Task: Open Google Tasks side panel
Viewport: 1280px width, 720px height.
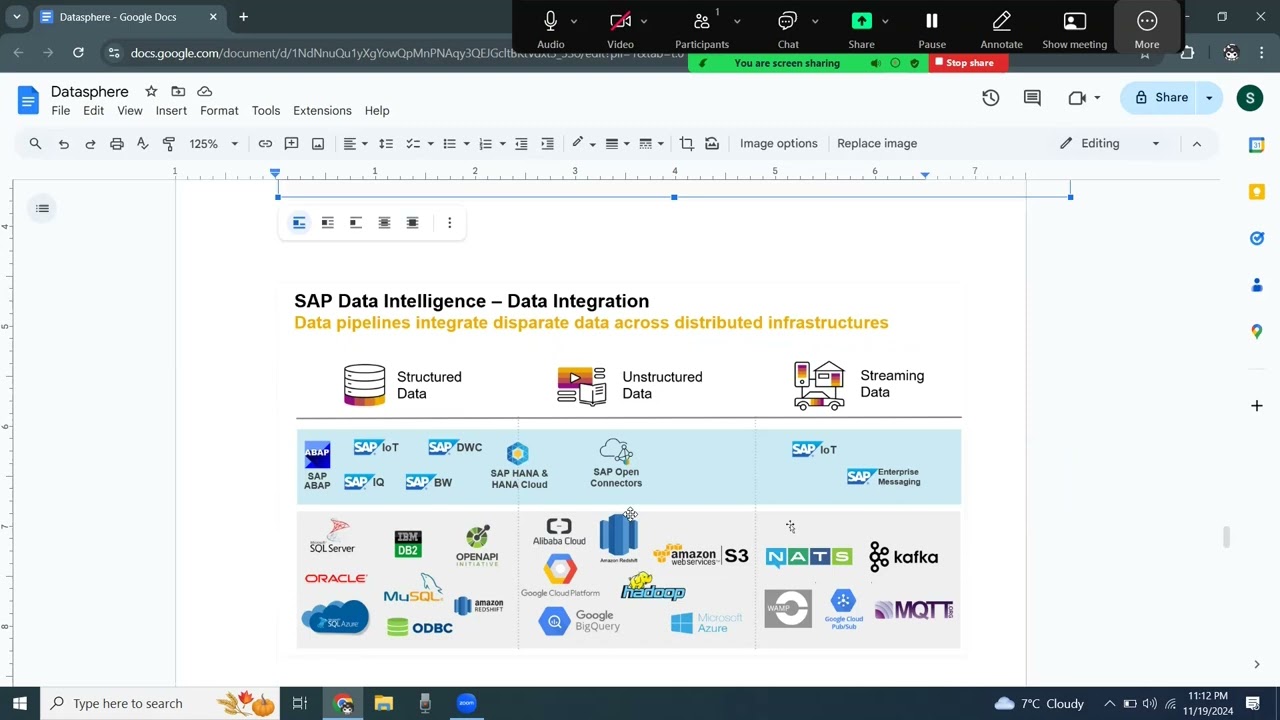Action: 1257,238
